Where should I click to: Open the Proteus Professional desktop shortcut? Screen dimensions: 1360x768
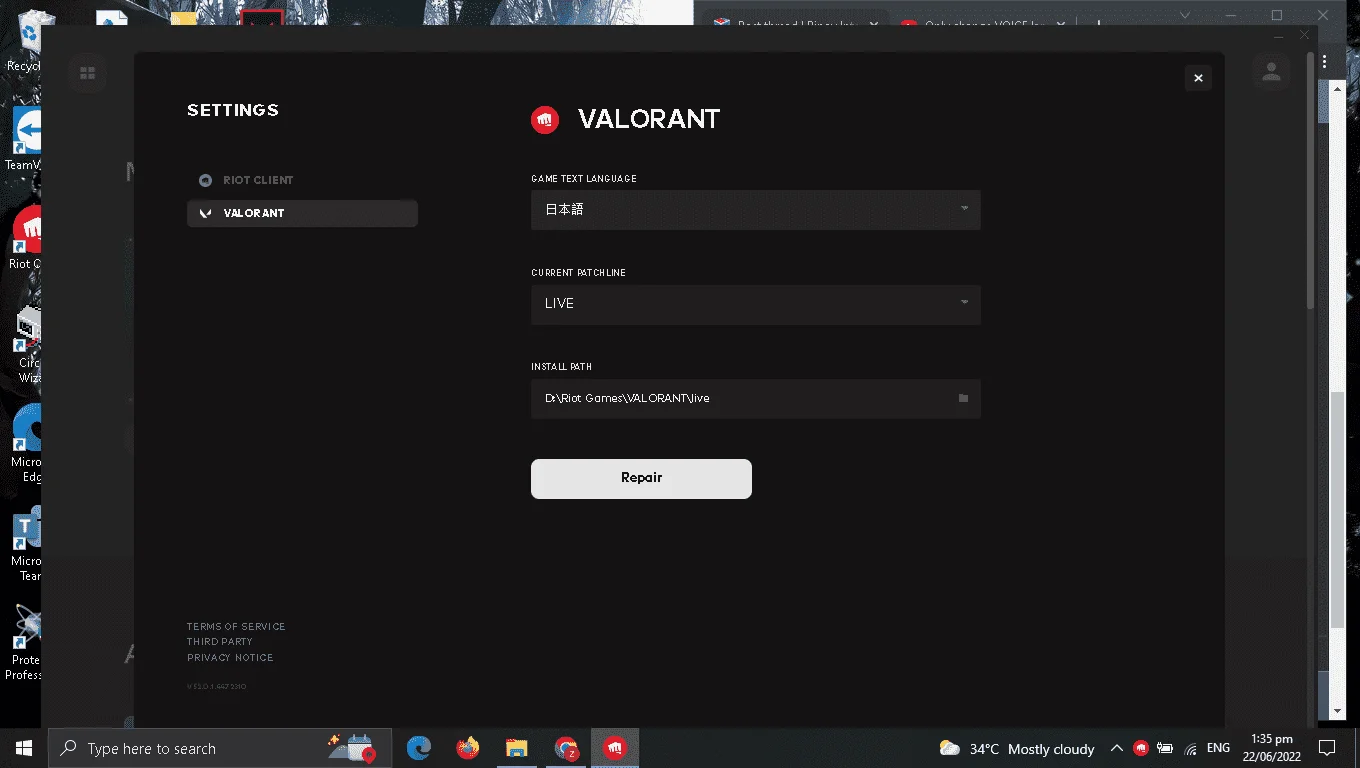(26, 642)
